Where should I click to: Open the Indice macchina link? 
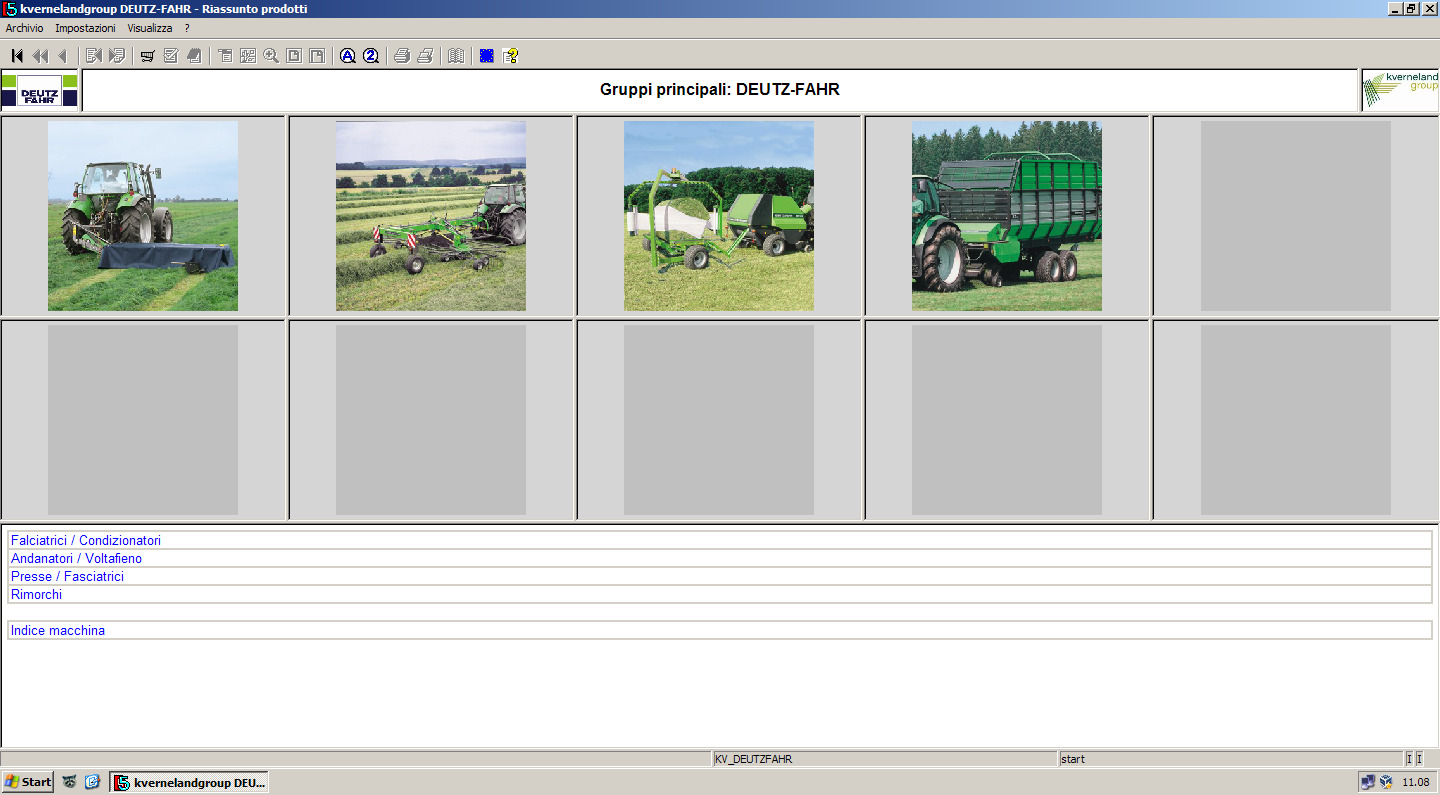coord(58,631)
